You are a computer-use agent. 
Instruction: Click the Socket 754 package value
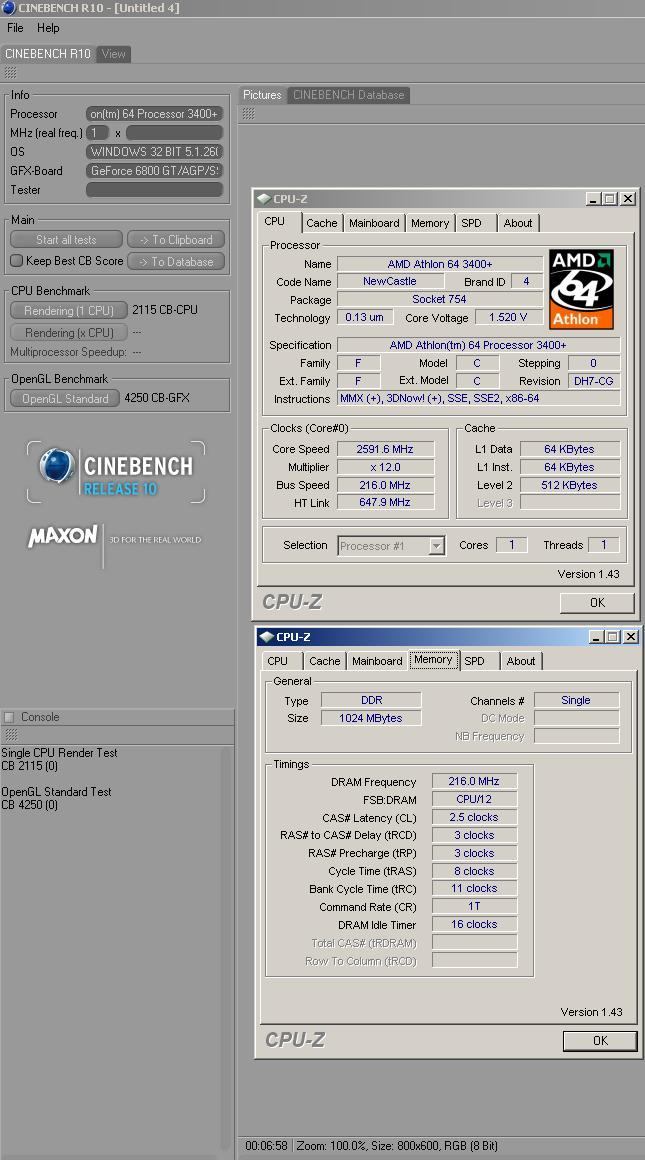(440, 299)
